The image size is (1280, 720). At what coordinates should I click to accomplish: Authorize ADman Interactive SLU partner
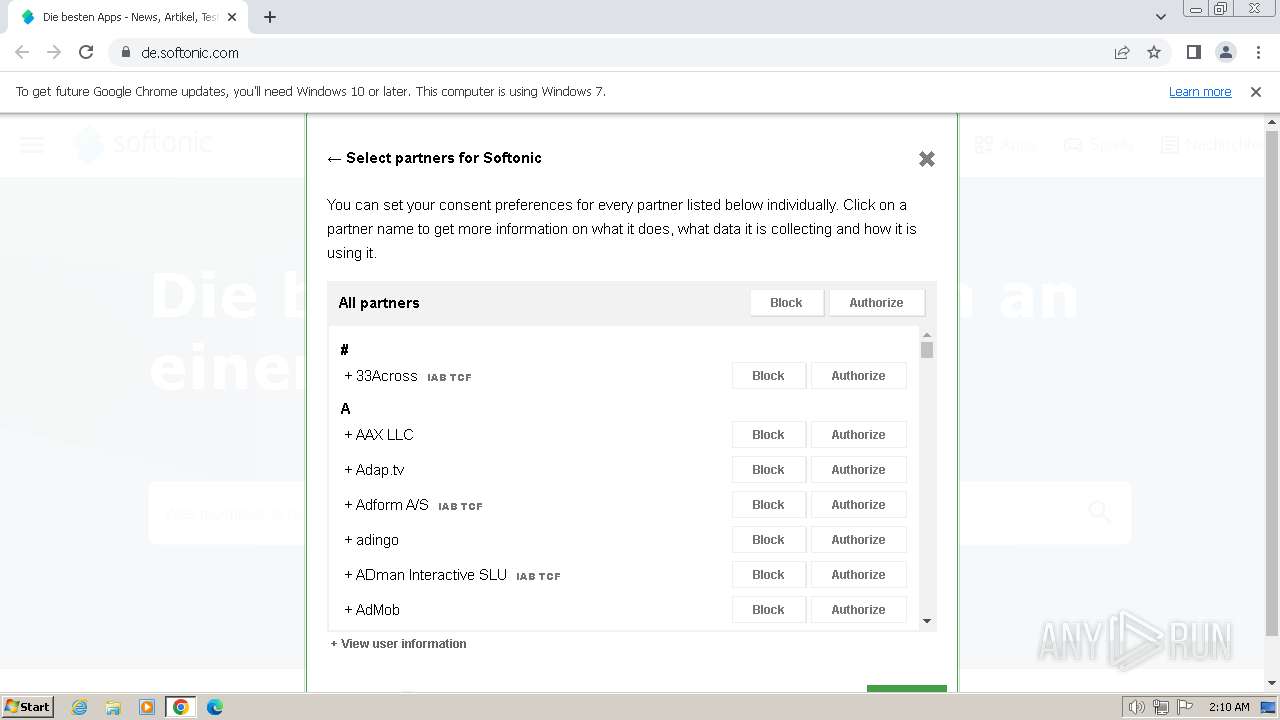point(858,575)
